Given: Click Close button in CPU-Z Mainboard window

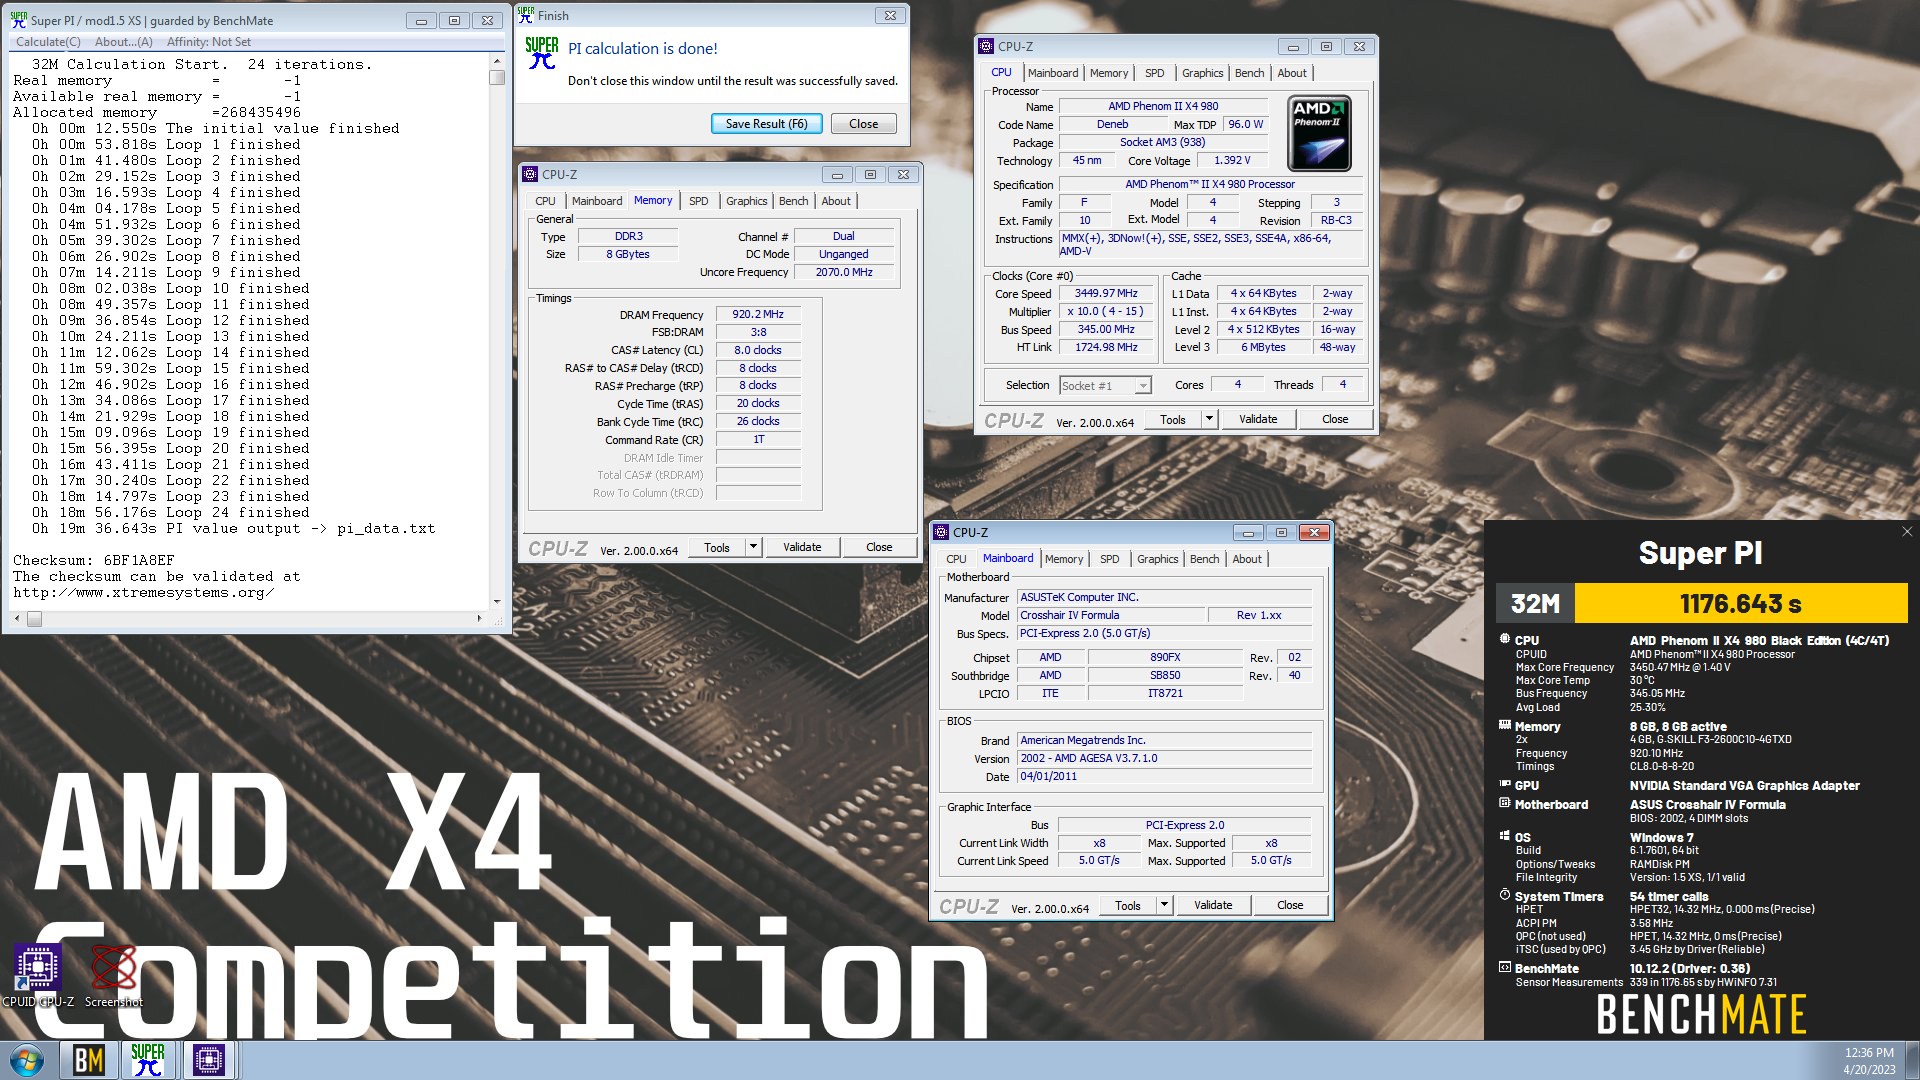Looking at the screenshot, I should pyautogui.click(x=1290, y=905).
